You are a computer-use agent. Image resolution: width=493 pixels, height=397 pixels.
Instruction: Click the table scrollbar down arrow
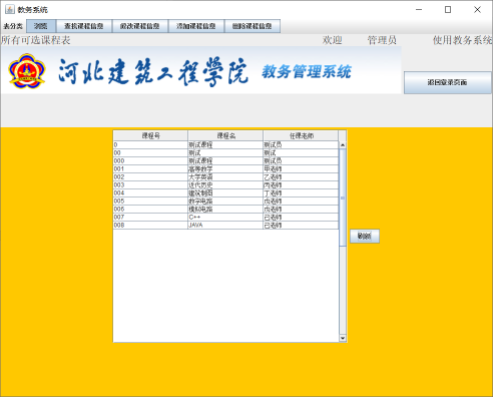point(343,338)
